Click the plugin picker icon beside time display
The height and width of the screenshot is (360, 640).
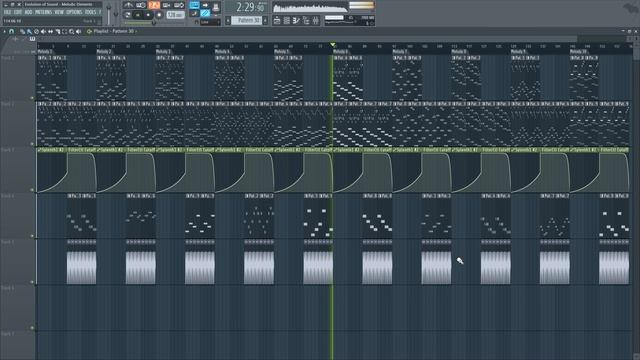pos(216,7)
